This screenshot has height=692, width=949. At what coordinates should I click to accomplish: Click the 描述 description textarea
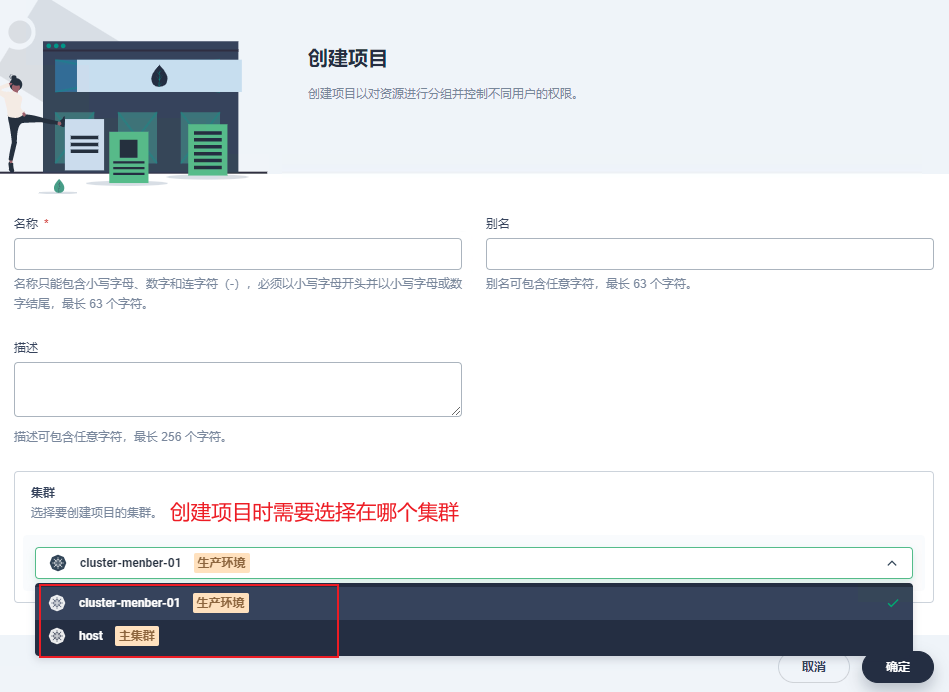tap(238, 389)
